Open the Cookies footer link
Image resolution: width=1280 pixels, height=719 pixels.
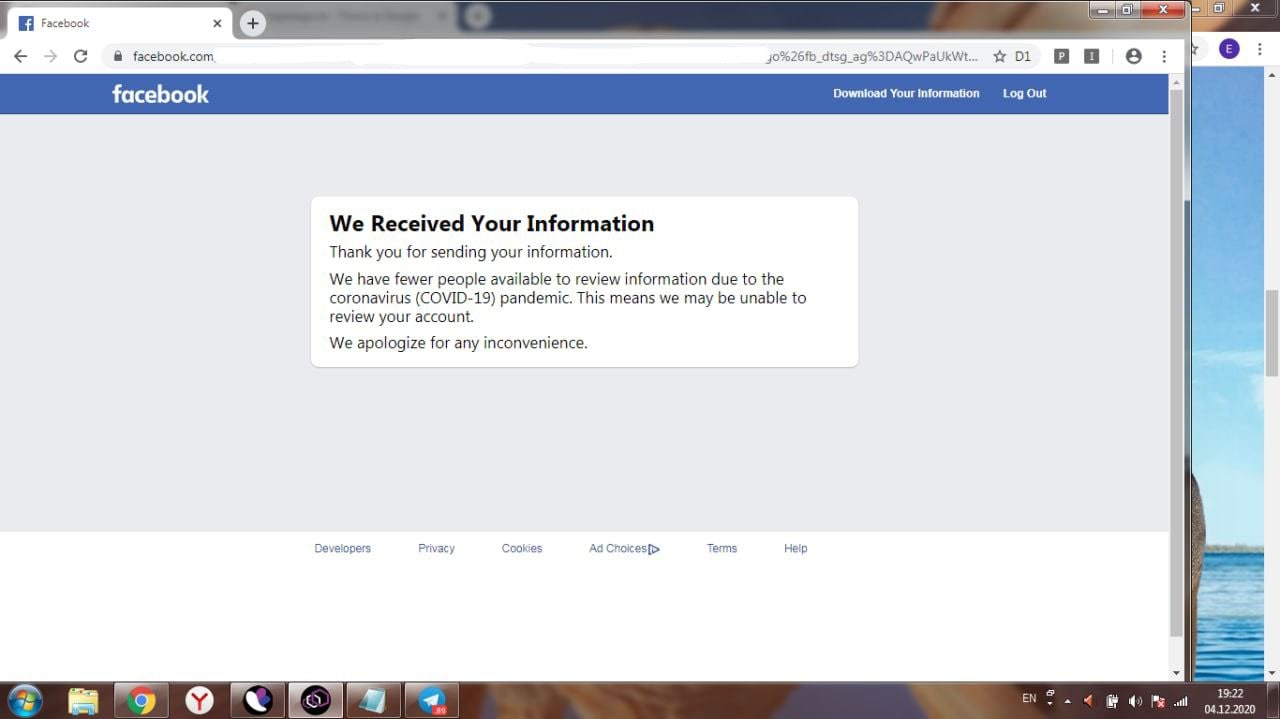(x=522, y=548)
